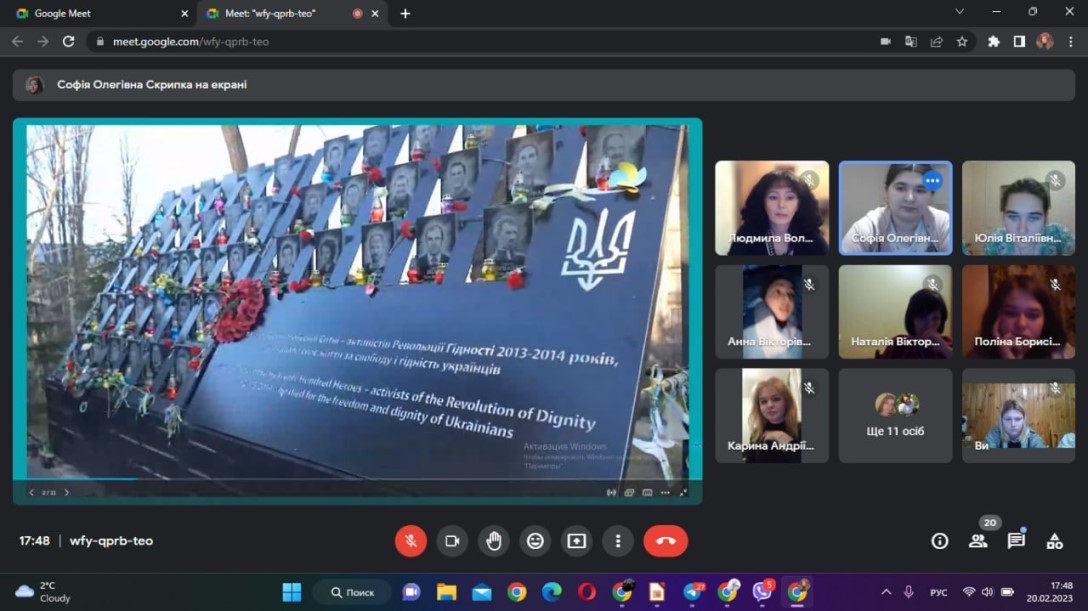Open clock and date 17:48 20.02.2023
The image size is (1088, 611).
point(1049,592)
